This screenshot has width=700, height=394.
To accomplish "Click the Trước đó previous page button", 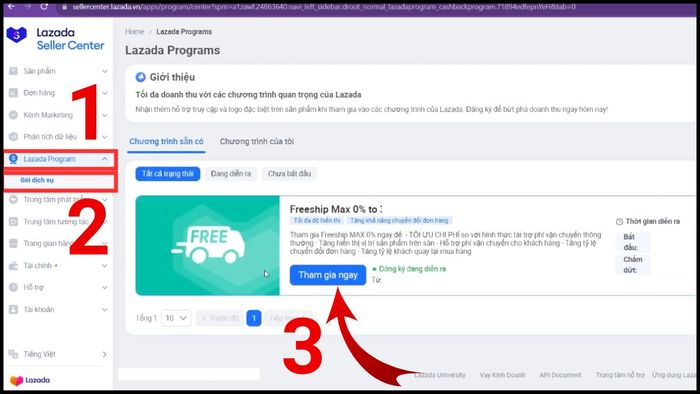I will [x=220, y=318].
